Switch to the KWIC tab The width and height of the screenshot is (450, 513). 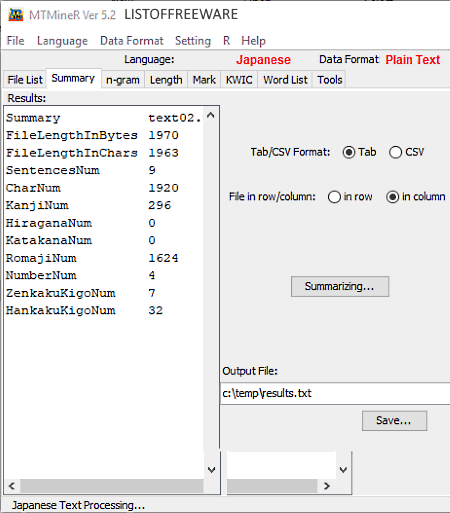point(239,80)
